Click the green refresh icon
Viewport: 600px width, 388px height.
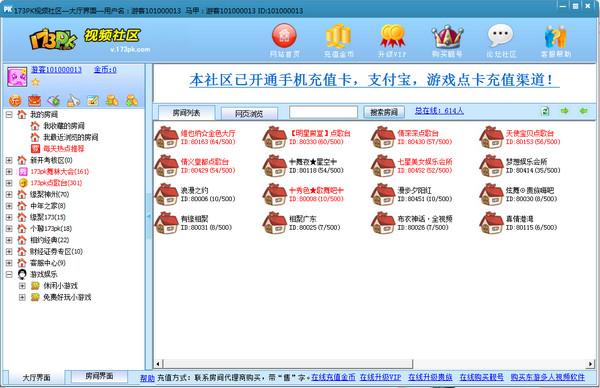coord(545,111)
